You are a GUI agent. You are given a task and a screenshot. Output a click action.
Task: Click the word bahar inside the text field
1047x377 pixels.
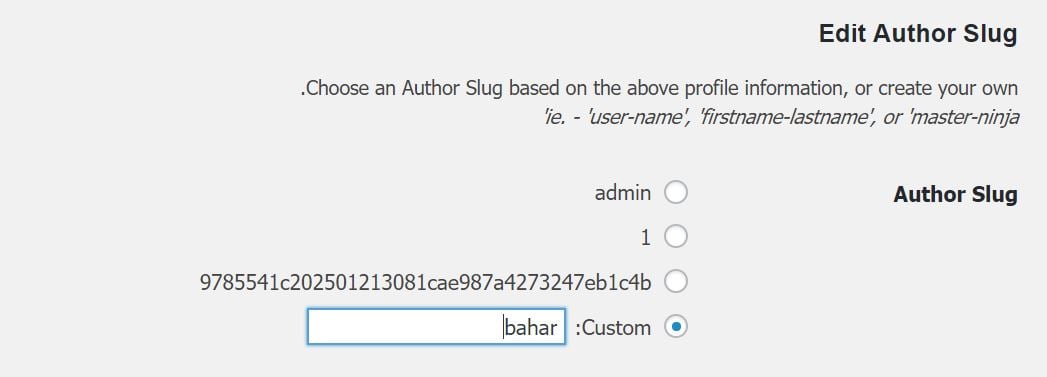tap(531, 328)
